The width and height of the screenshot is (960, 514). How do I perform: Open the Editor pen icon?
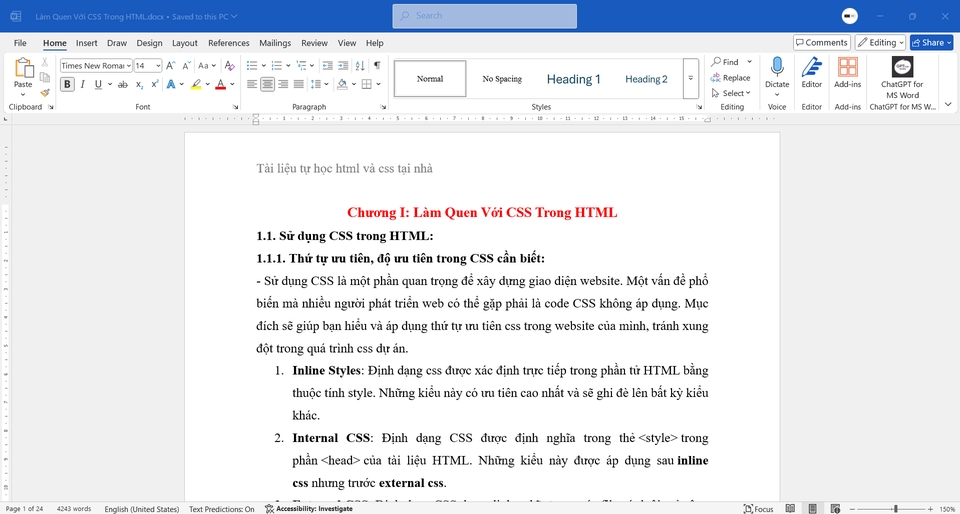pyautogui.click(x=812, y=67)
